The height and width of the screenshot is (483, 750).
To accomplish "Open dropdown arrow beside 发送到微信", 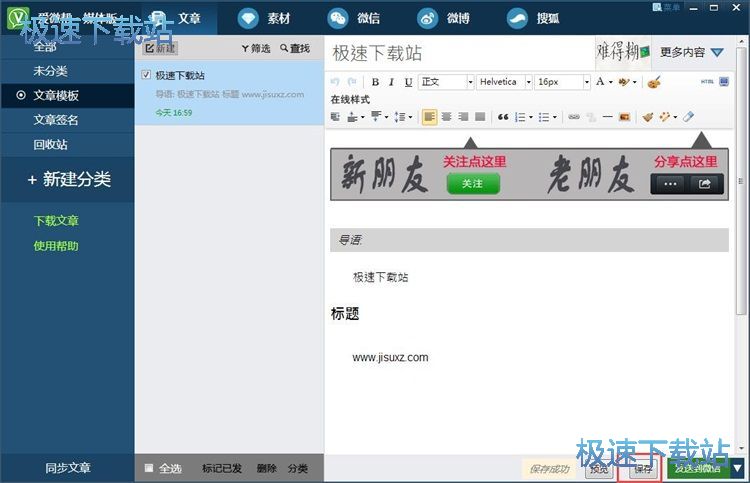I will click(737, 468).
